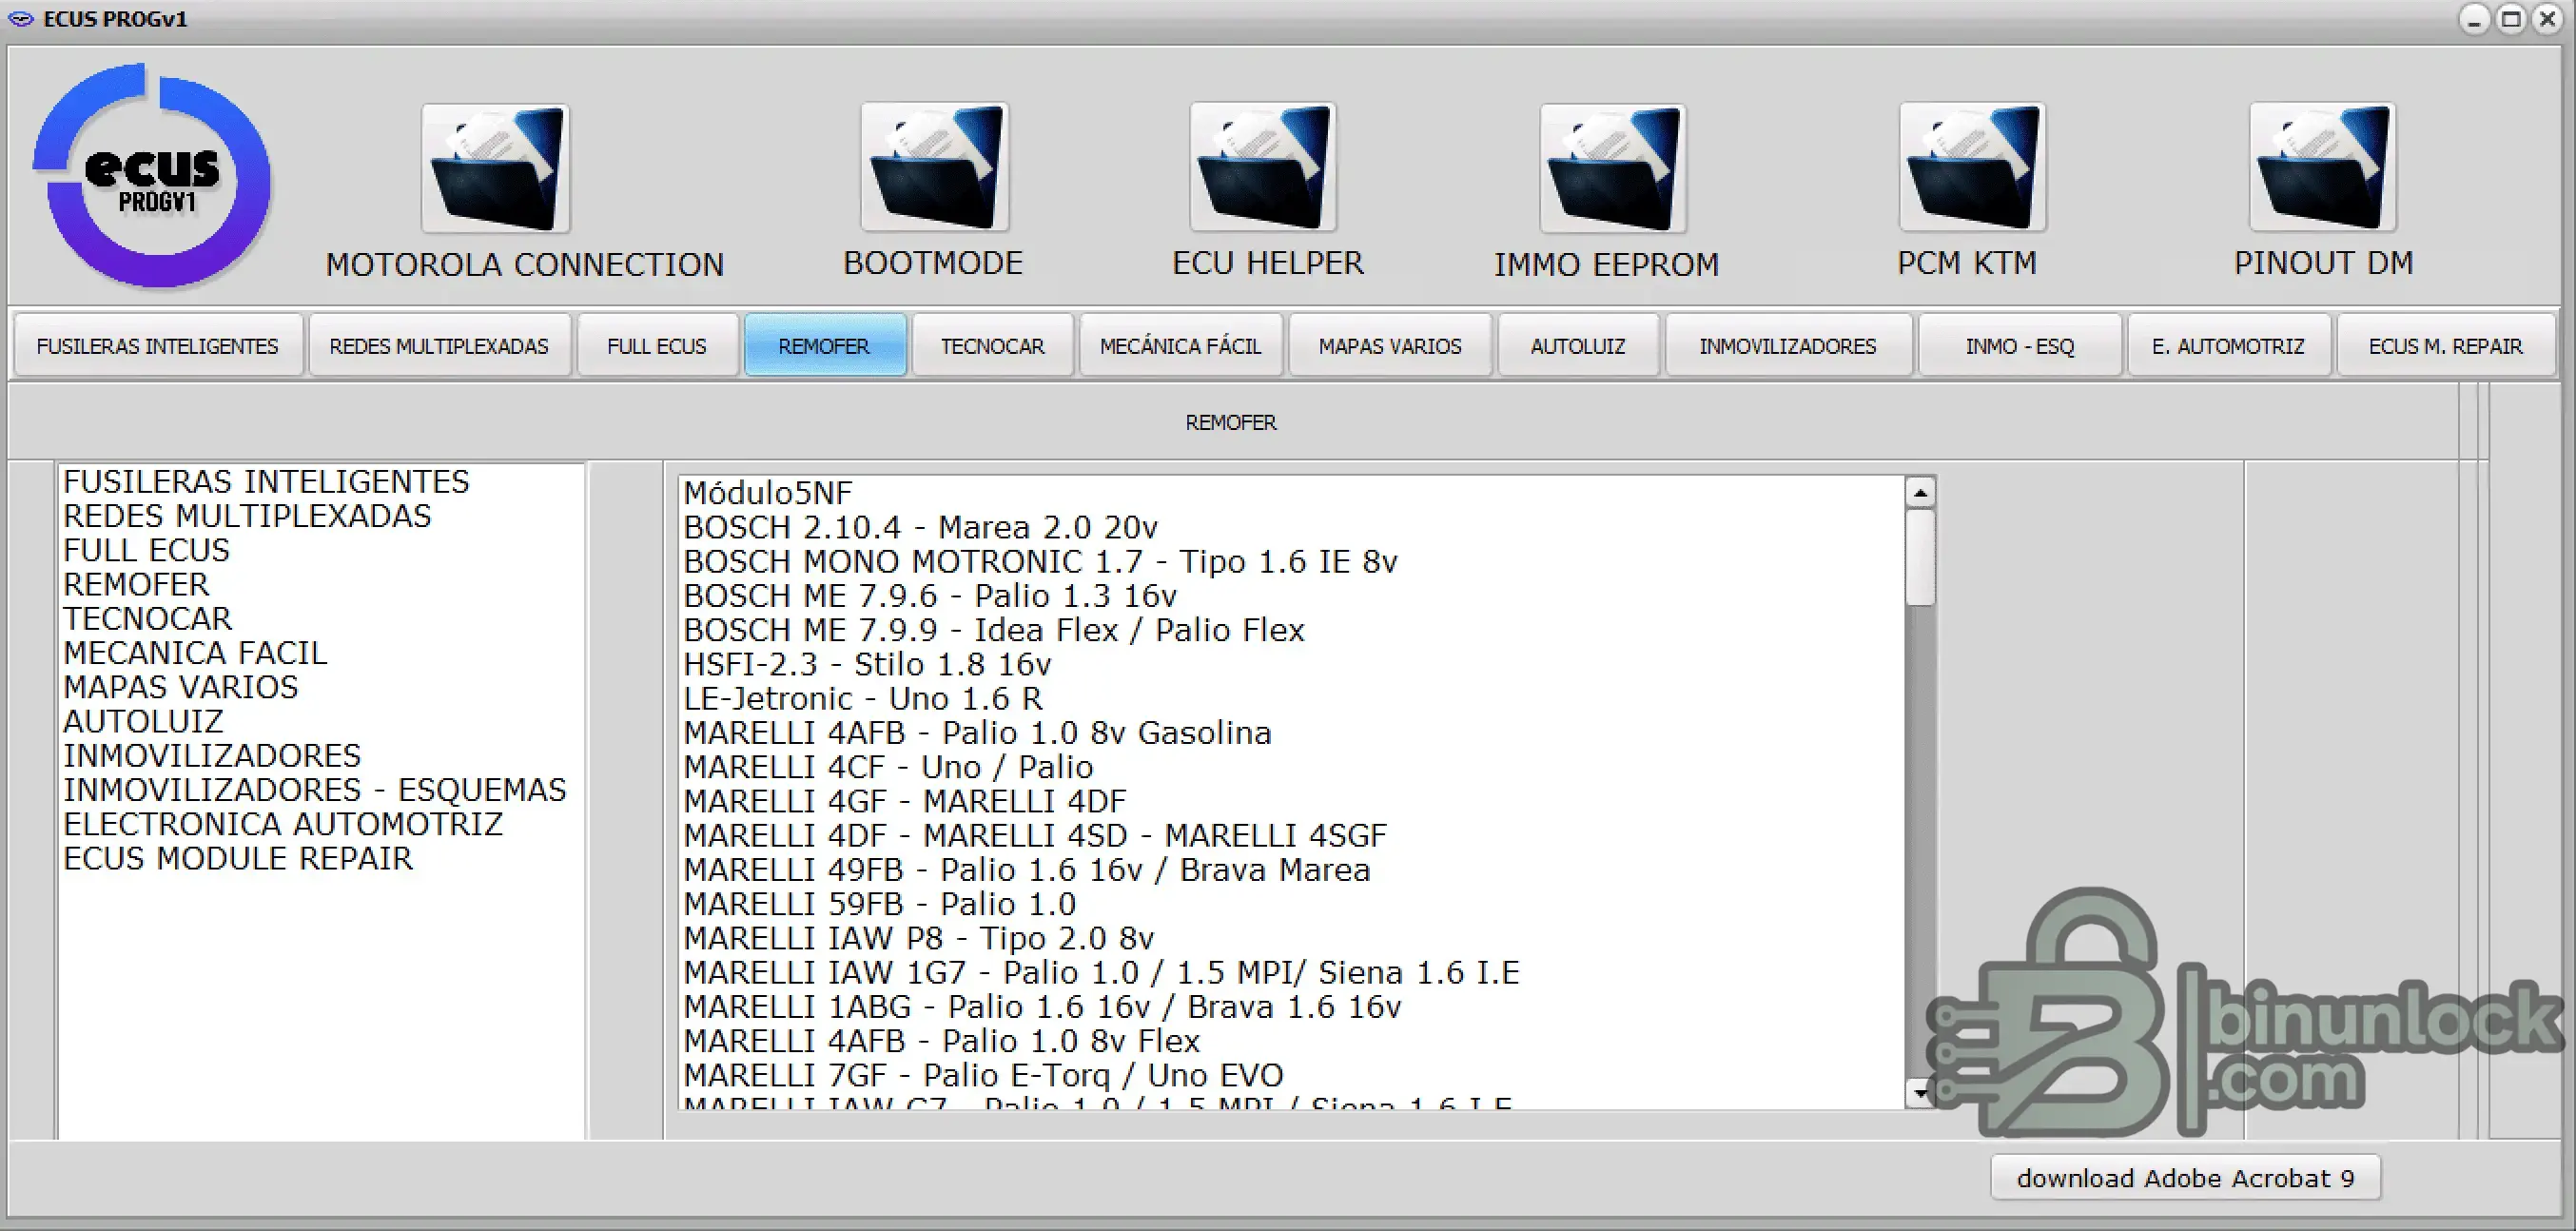Switch to the FUSILERAS INTELIGENTES tab
This screenshot has height=1231, width=2576.
point(158,346)
